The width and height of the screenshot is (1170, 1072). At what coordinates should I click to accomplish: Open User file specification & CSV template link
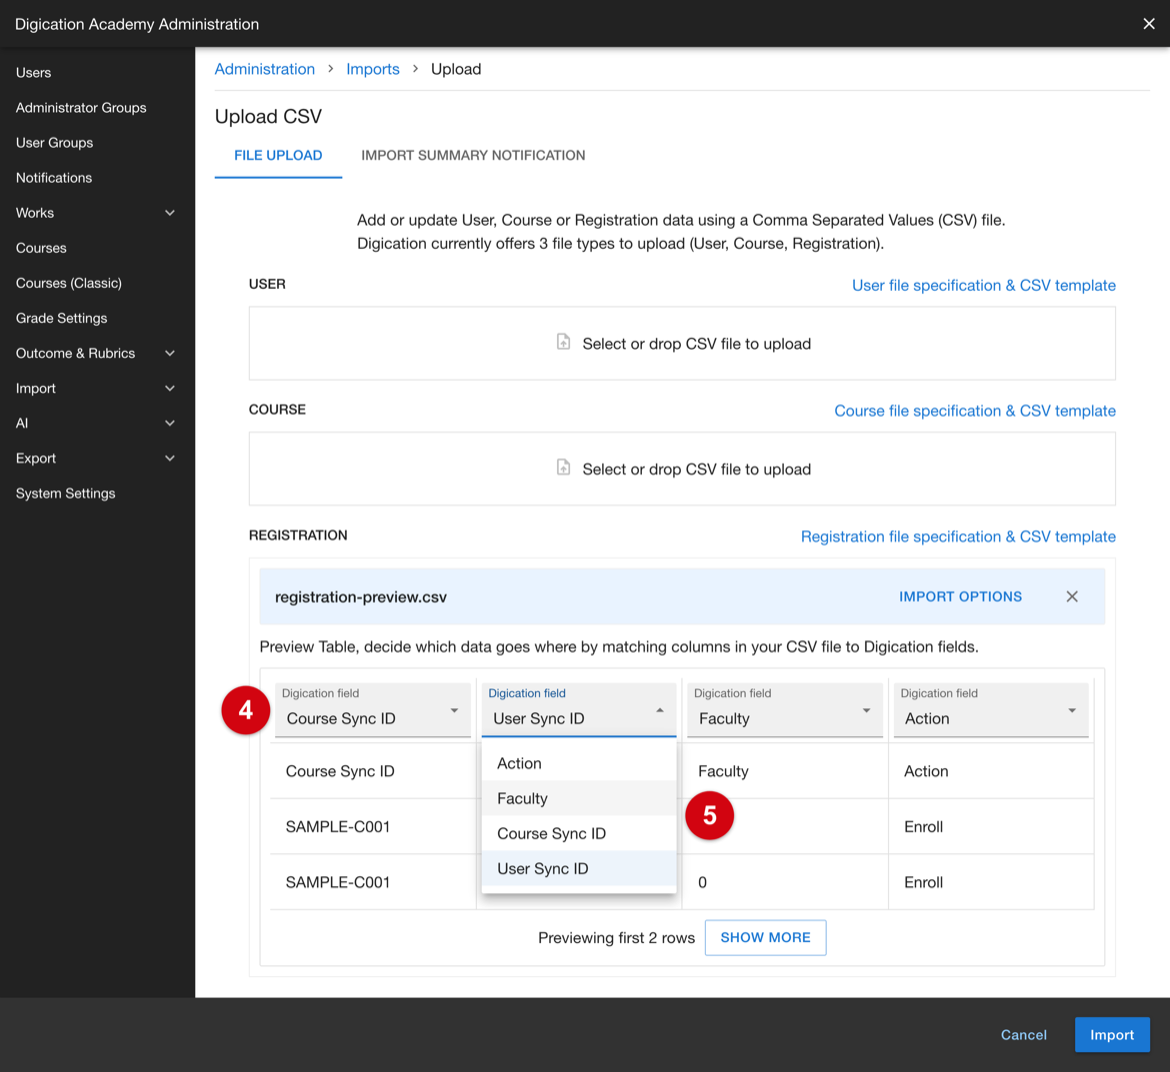pos(983,285)
